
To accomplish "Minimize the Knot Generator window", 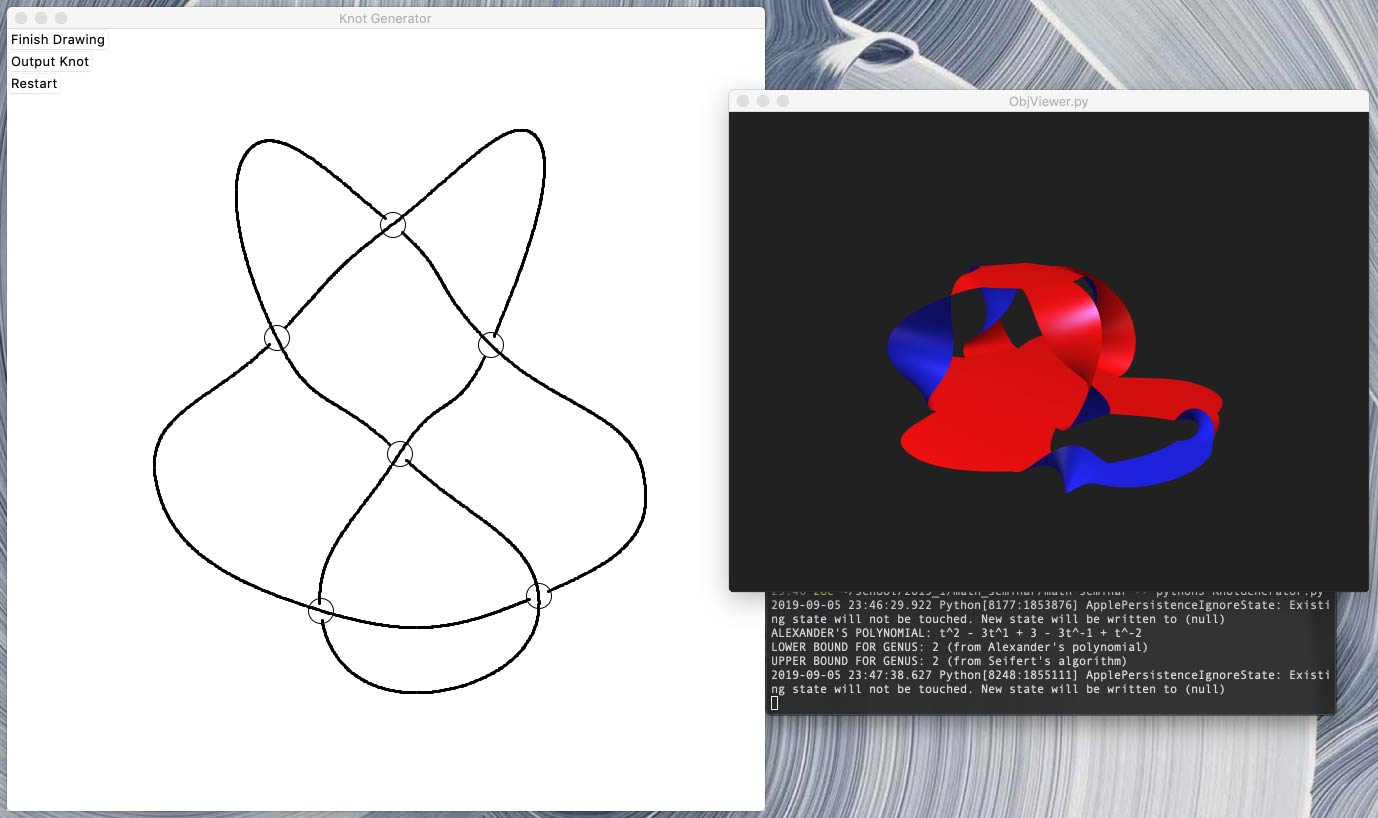I will coord(41,18).
